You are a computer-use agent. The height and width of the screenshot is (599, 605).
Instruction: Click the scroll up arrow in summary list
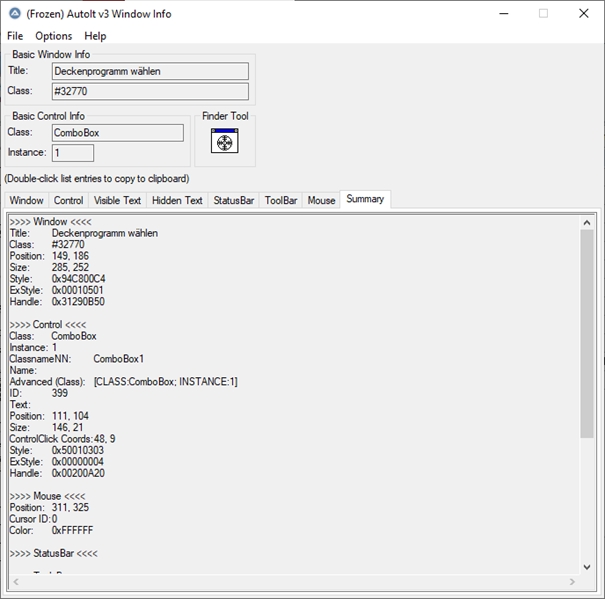(587, 223)
